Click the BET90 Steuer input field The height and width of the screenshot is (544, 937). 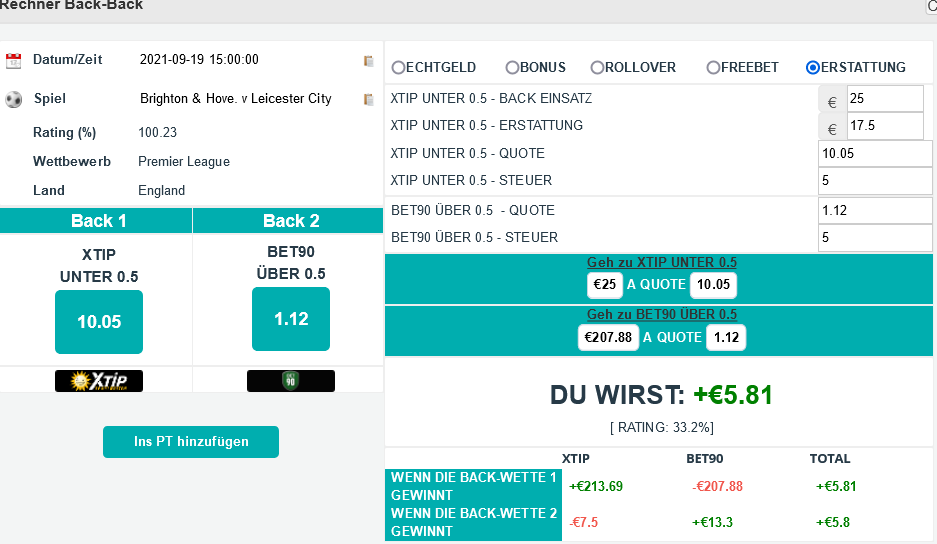point(875,238)
